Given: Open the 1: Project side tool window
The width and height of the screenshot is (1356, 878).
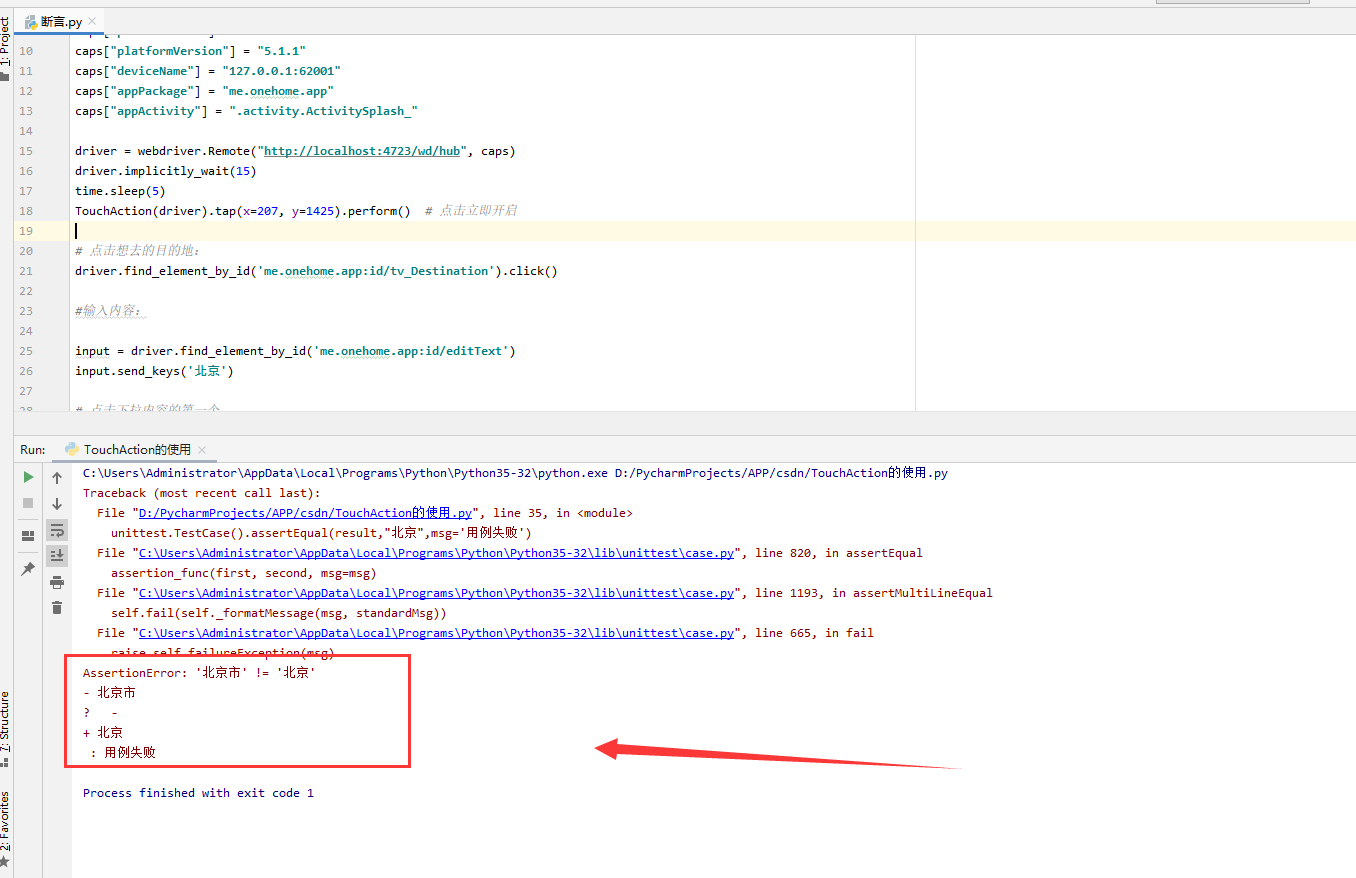Looking at the screenshot, I should 6,48.
